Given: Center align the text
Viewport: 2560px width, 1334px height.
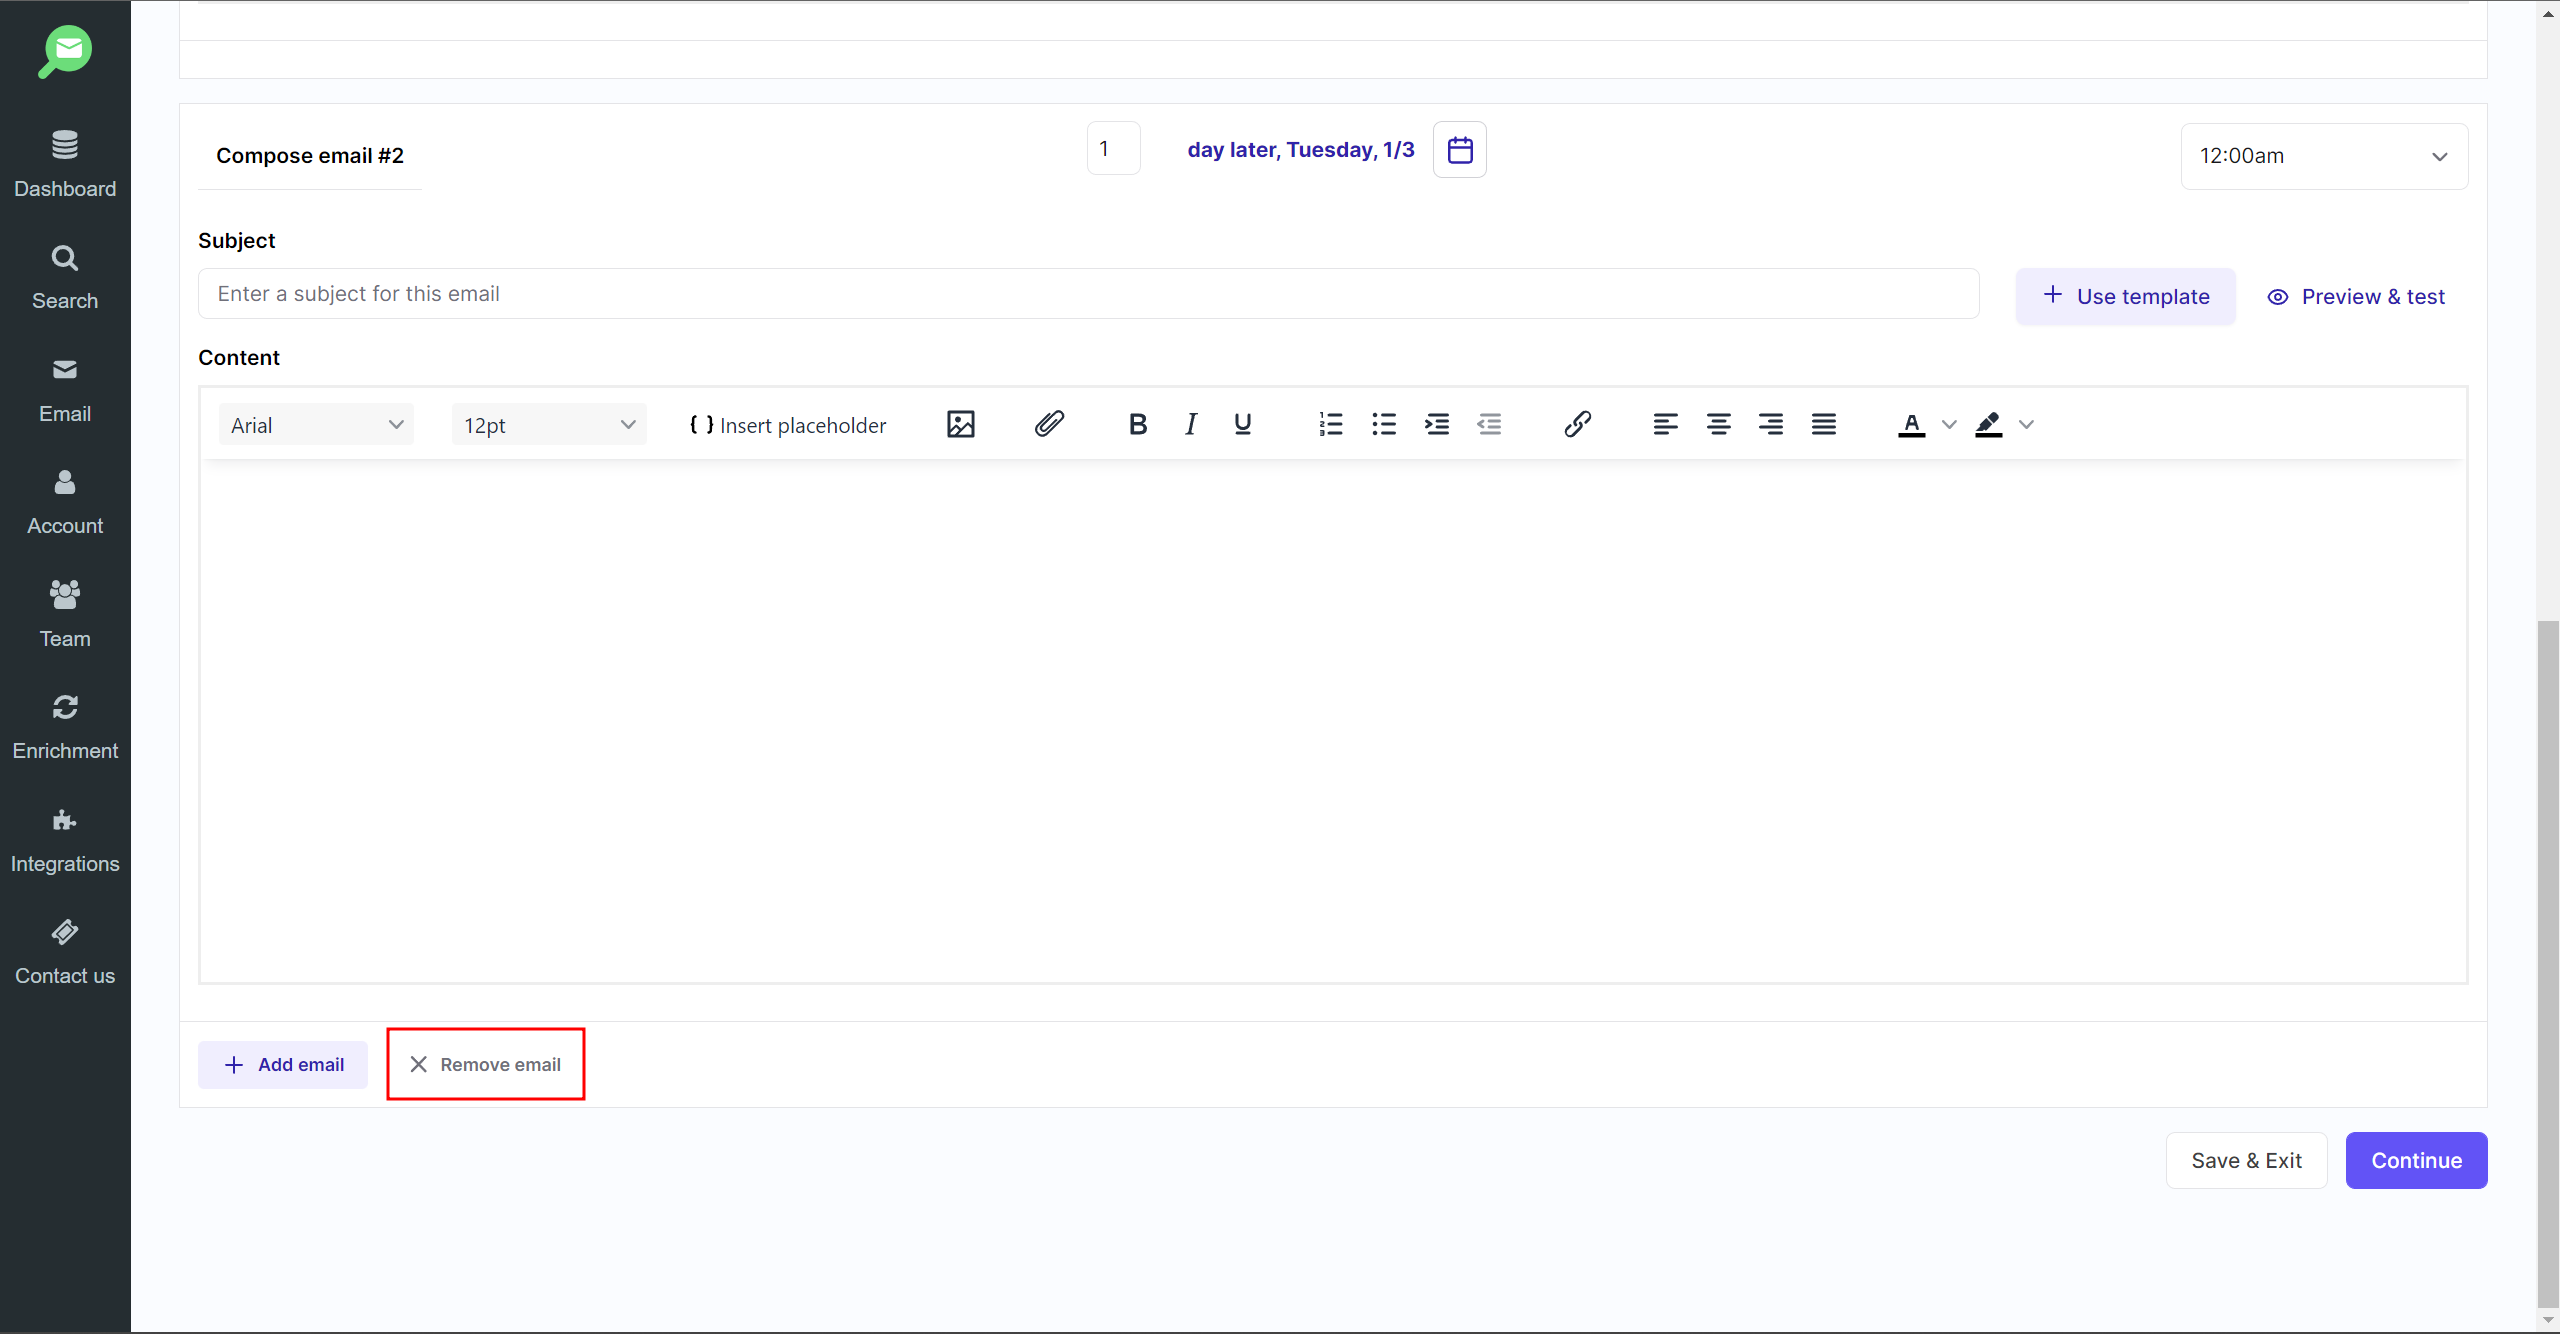Looking at the screenshot, I should coord(1718,424).
